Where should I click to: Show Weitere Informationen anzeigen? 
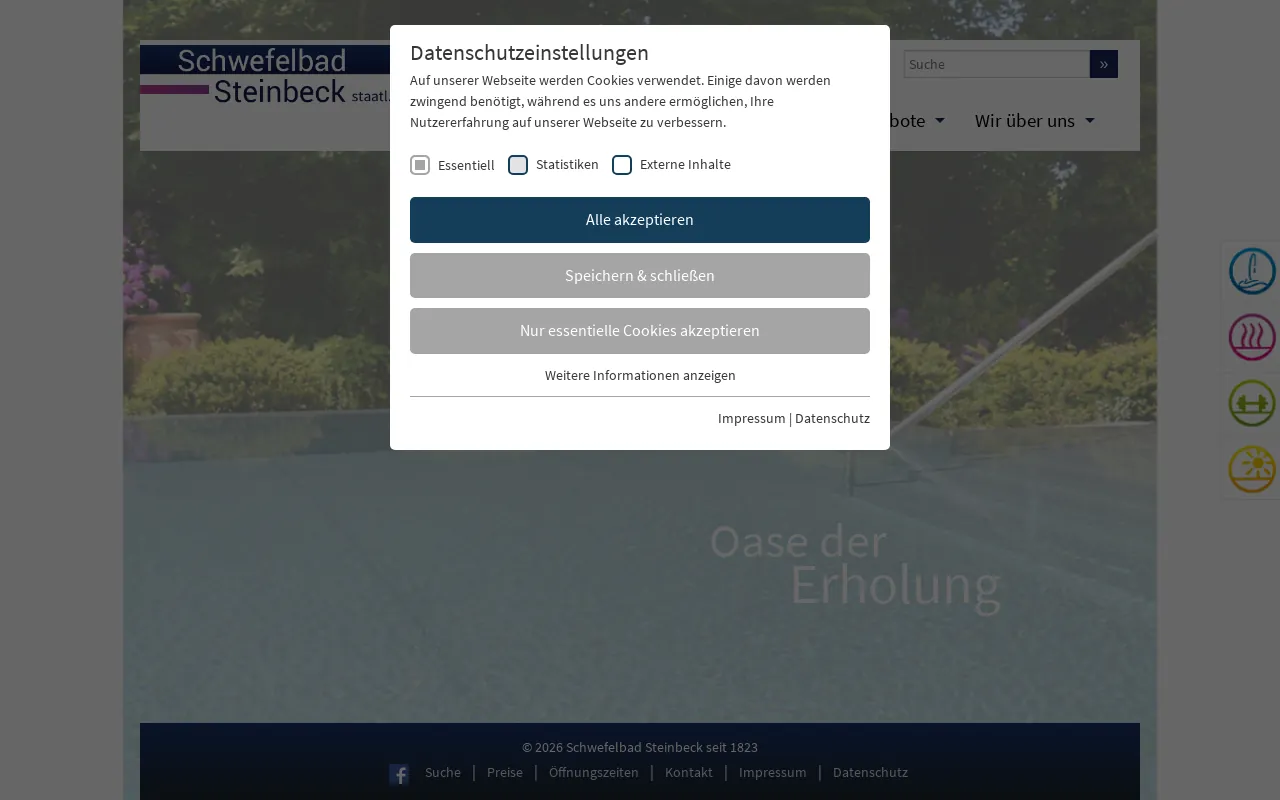(640, 375)
